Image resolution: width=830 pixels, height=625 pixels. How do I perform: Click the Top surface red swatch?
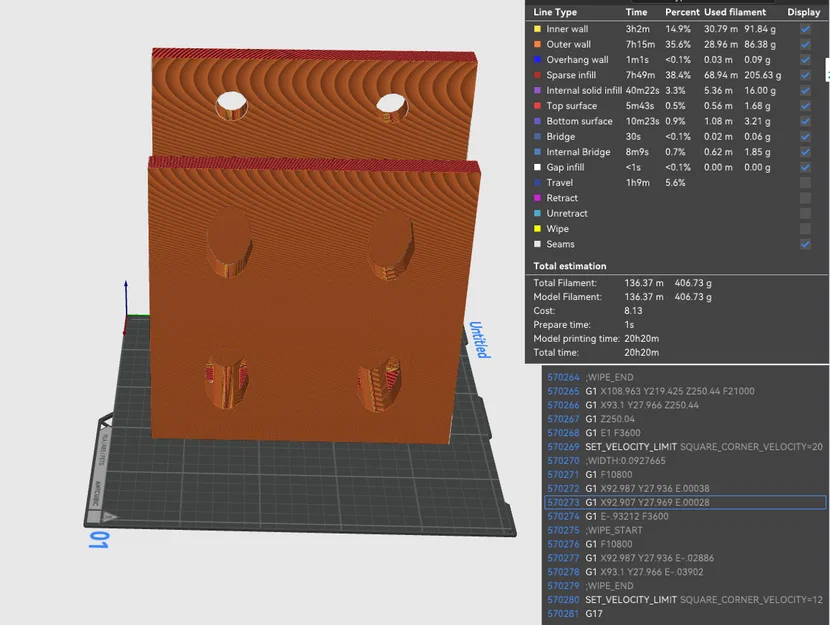pos(537,106)
